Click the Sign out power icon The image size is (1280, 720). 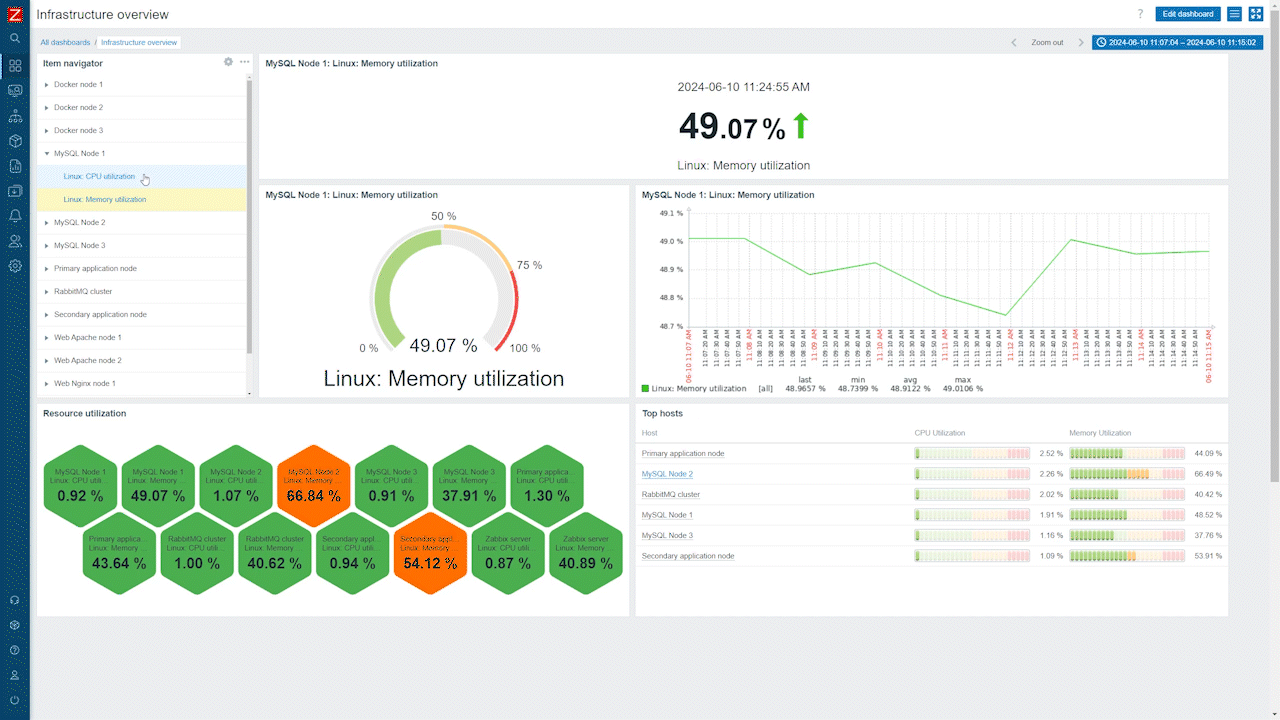(x=15, y=700)
